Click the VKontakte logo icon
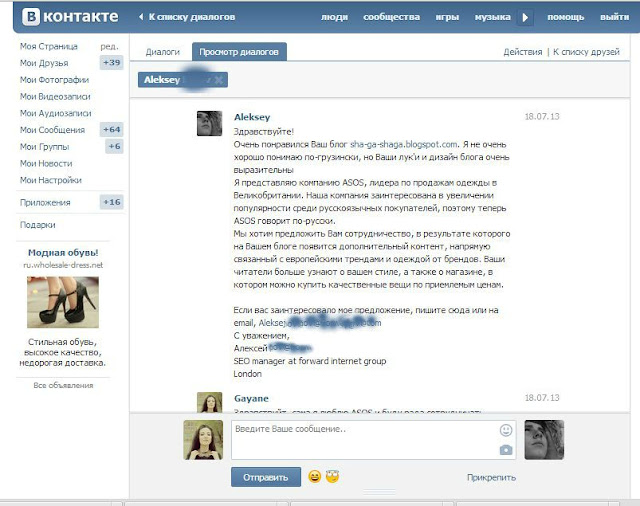 click(31, 17)
